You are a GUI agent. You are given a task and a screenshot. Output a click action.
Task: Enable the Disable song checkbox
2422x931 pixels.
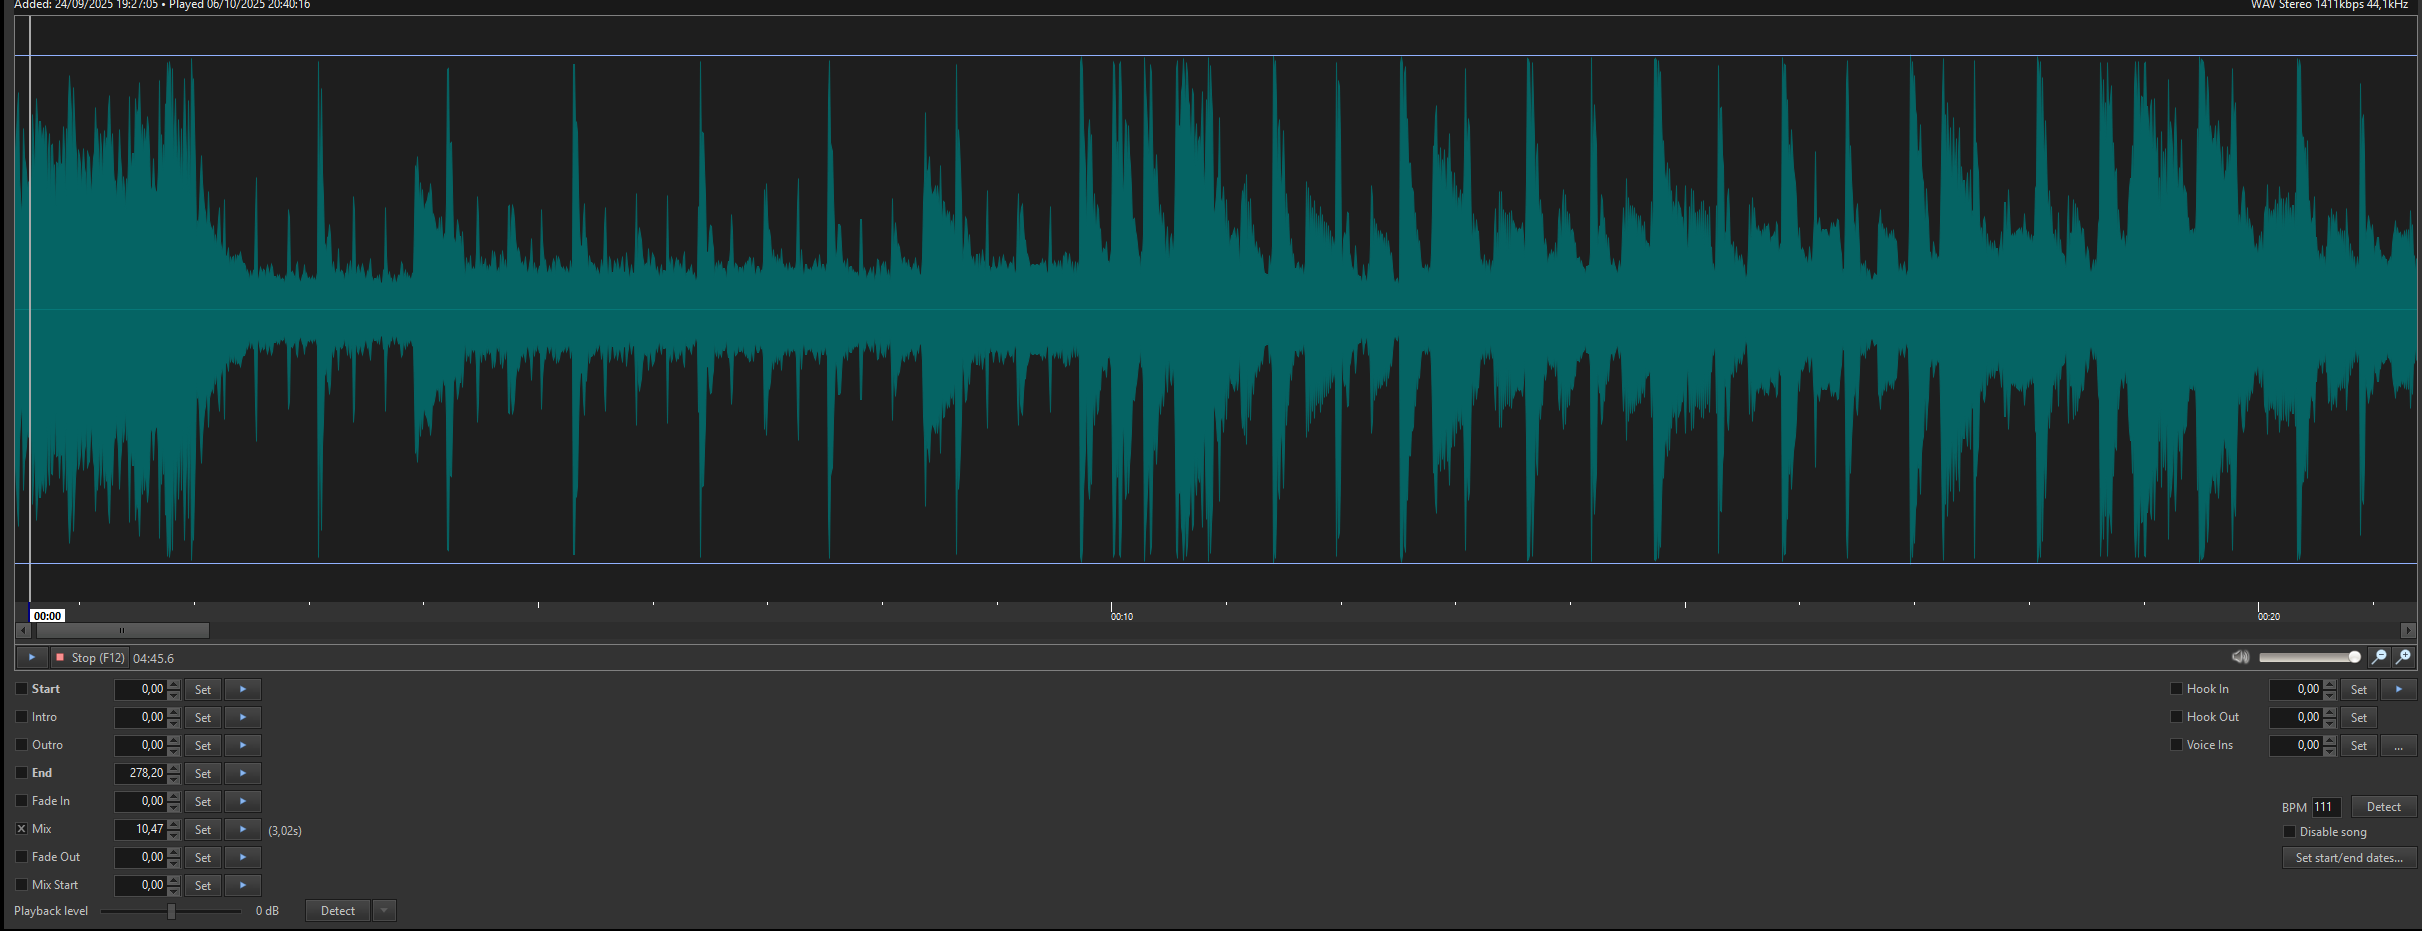point(2289,832)
